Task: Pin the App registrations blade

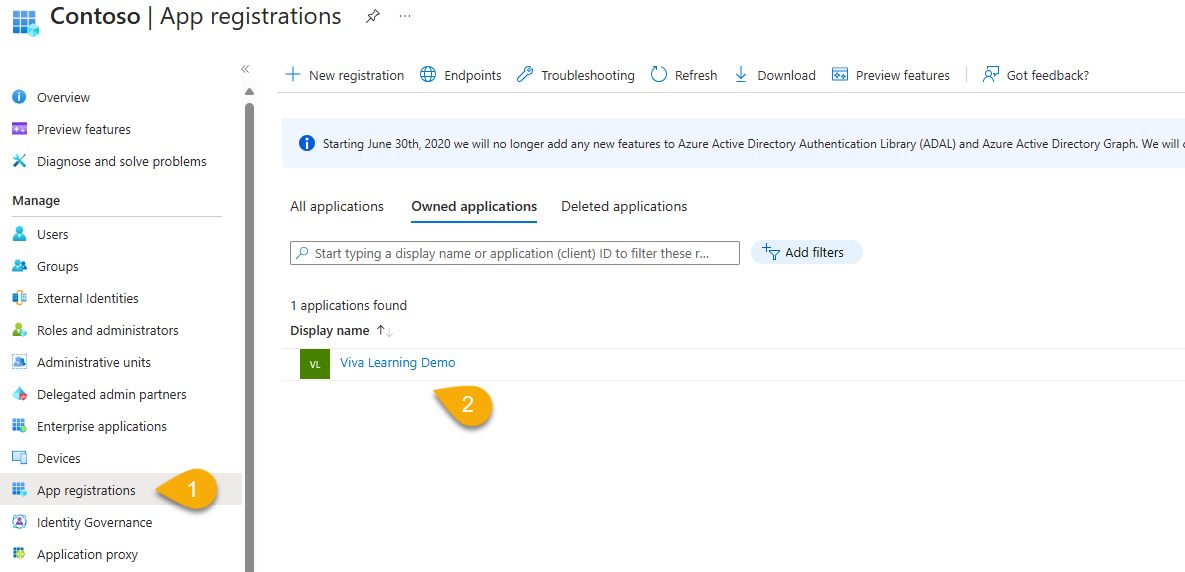Action: (373, 16)
